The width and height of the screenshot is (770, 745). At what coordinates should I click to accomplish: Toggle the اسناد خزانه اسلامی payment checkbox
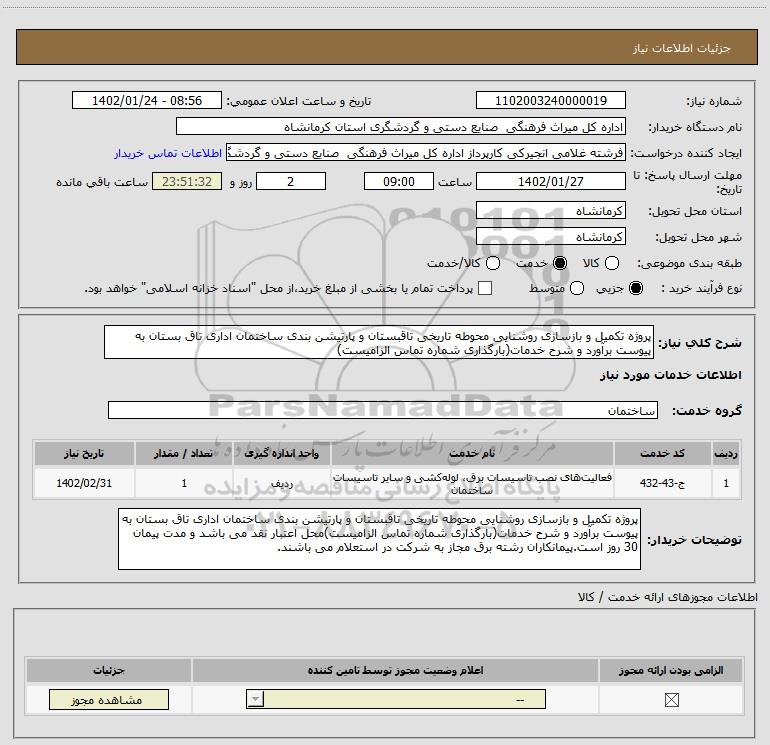485,288
